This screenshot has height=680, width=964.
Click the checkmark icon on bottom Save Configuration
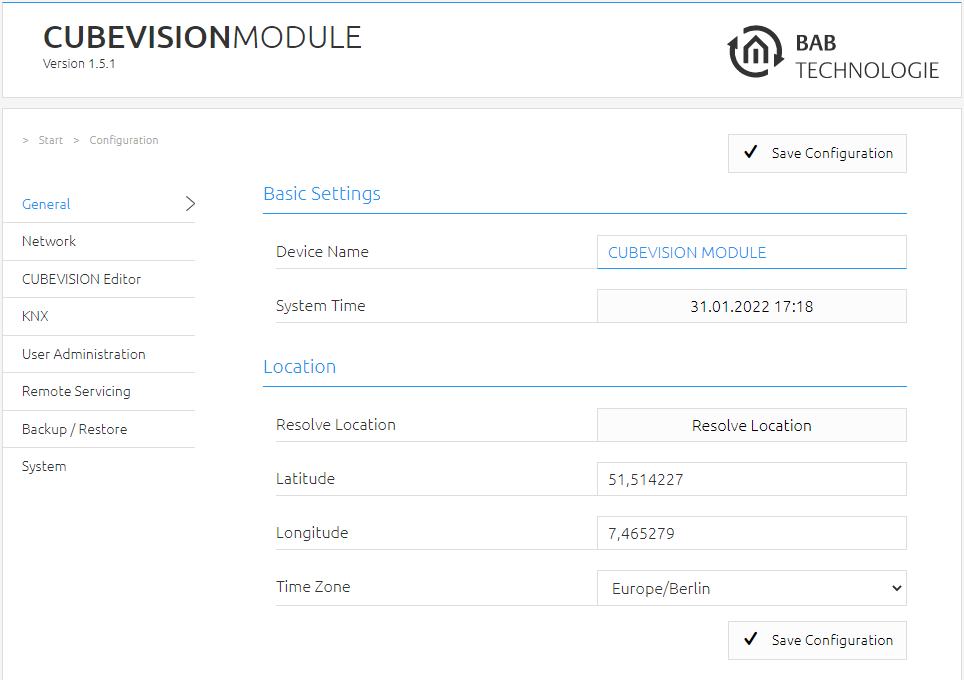pos(750,639)
